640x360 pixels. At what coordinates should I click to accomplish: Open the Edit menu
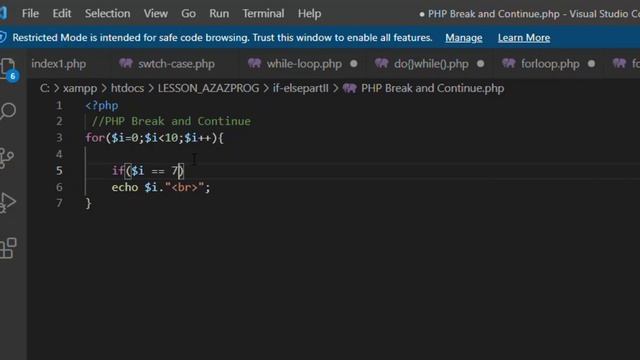(62, 13)
